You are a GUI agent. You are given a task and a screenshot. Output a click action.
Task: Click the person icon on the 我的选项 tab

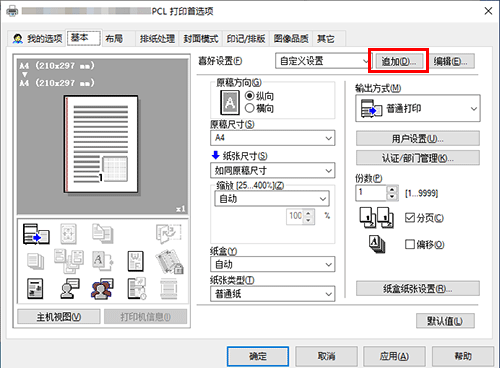point(17,39)
